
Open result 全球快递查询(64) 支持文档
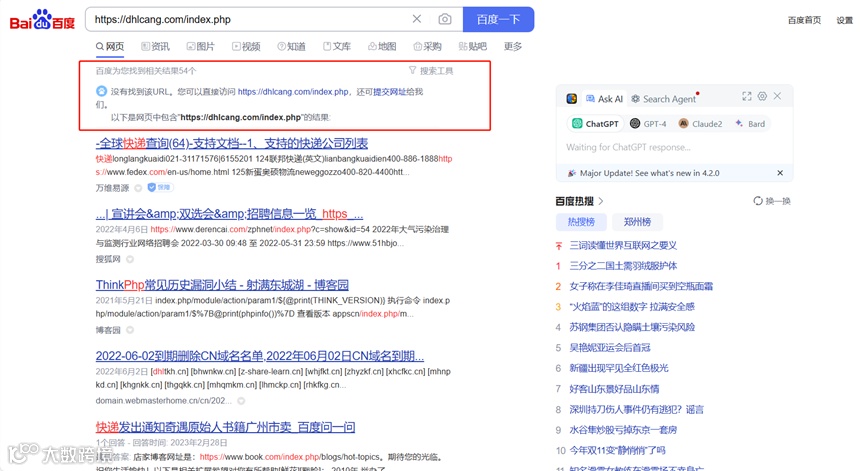[x=232, y=143]
